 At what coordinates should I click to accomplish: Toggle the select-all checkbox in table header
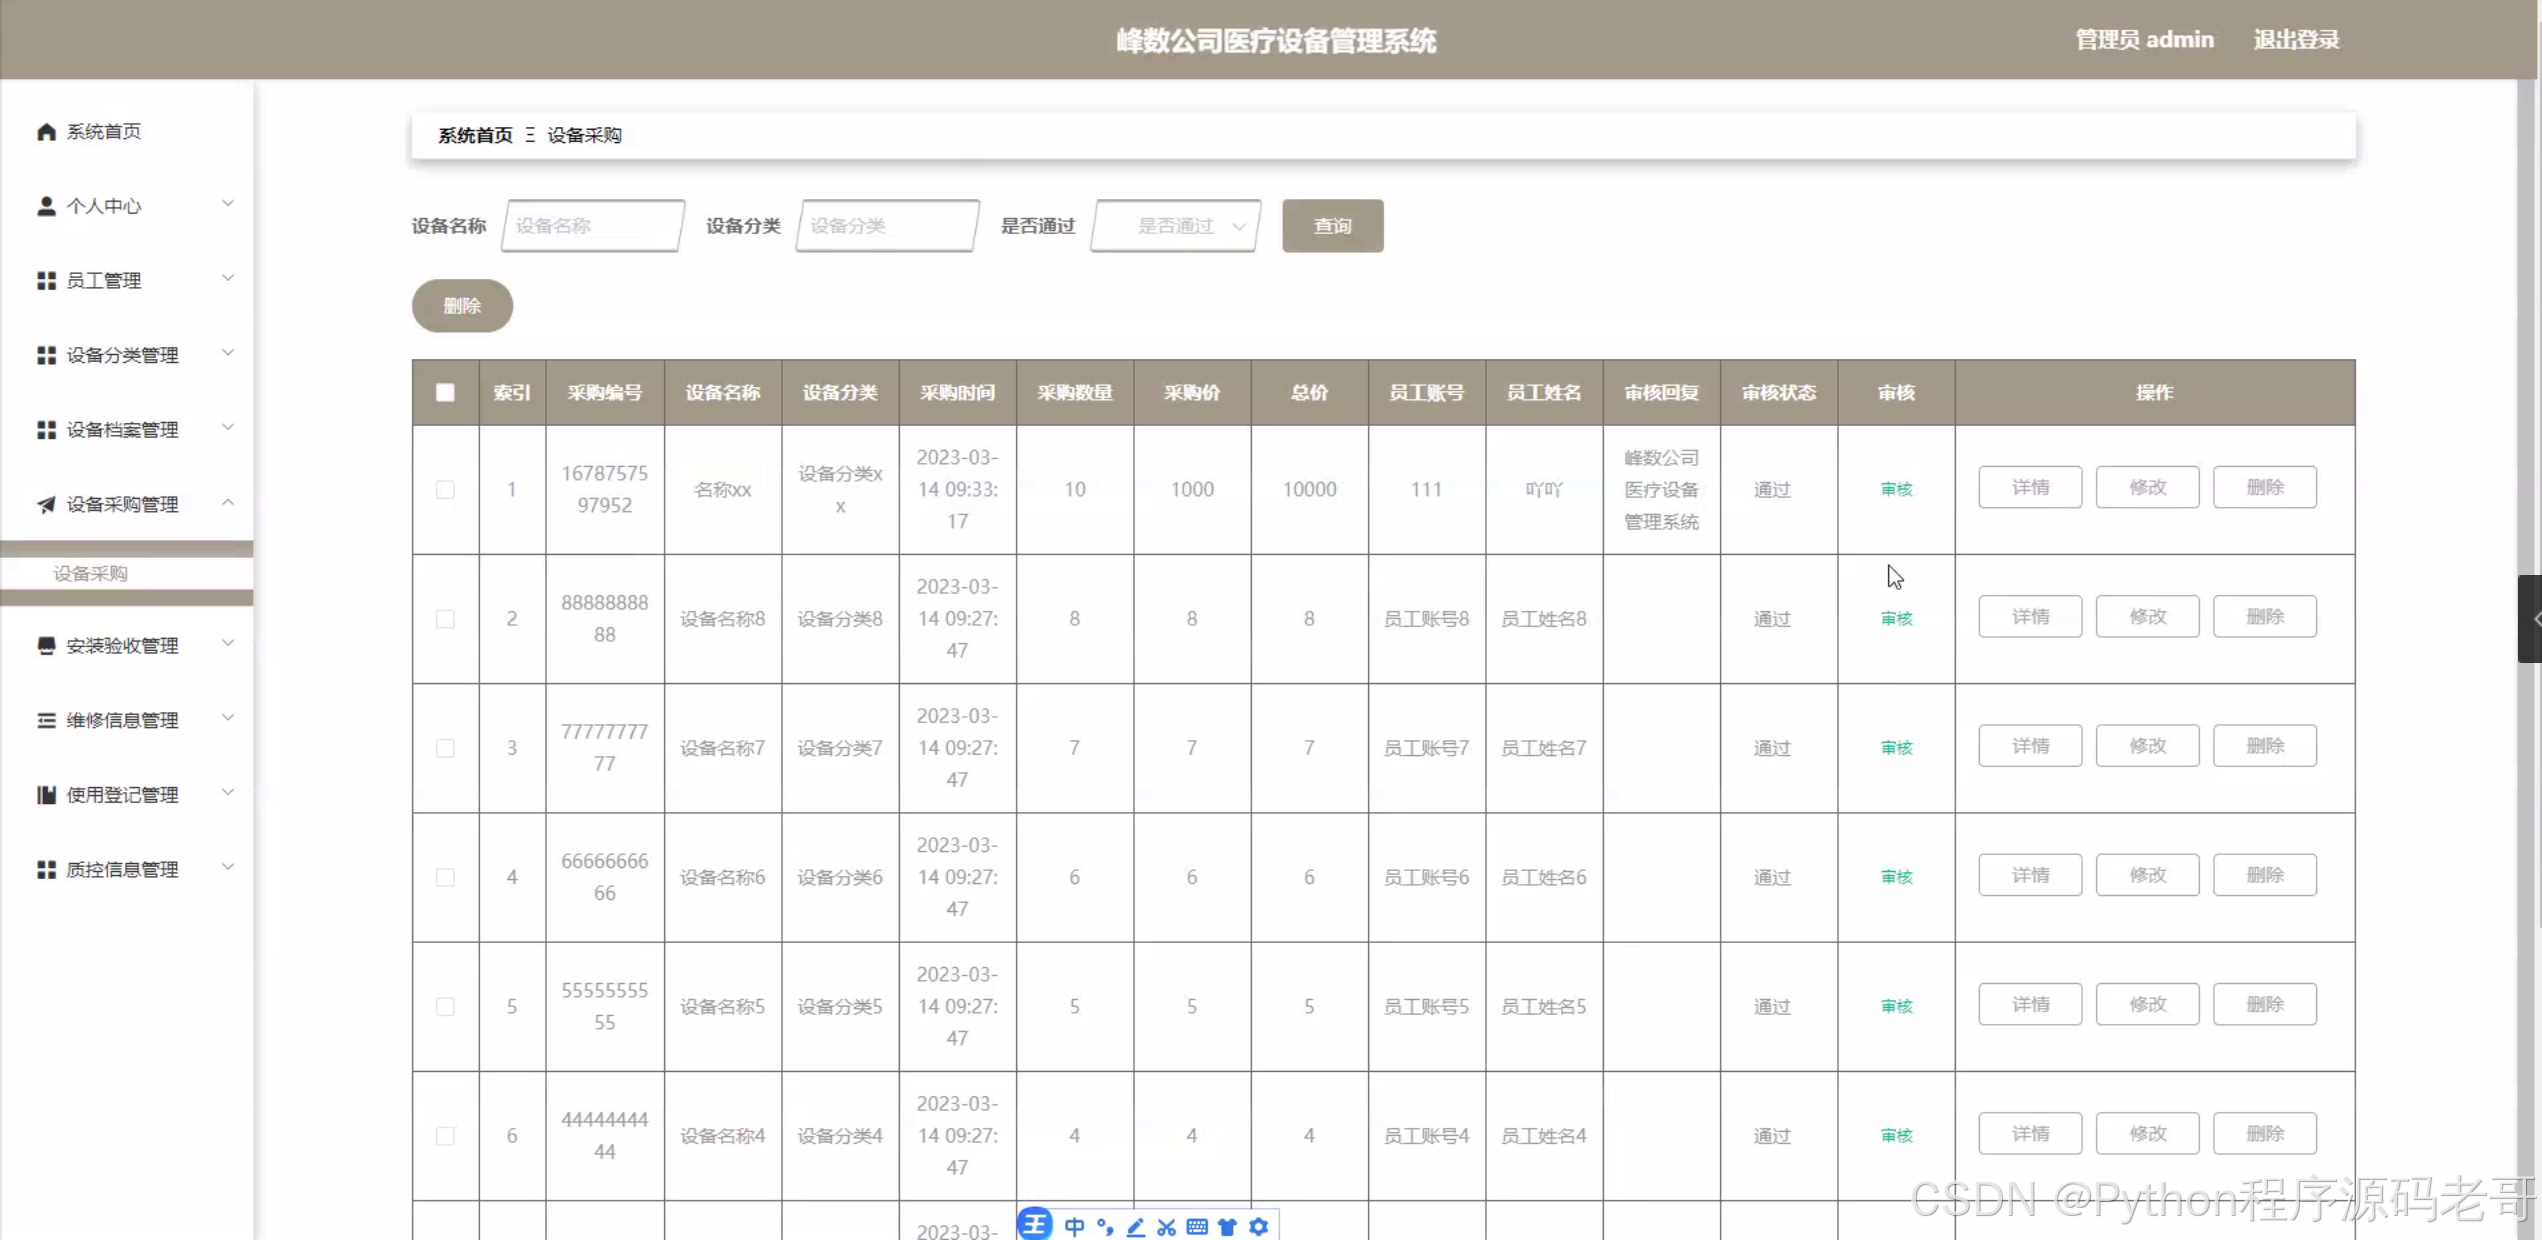445,392
